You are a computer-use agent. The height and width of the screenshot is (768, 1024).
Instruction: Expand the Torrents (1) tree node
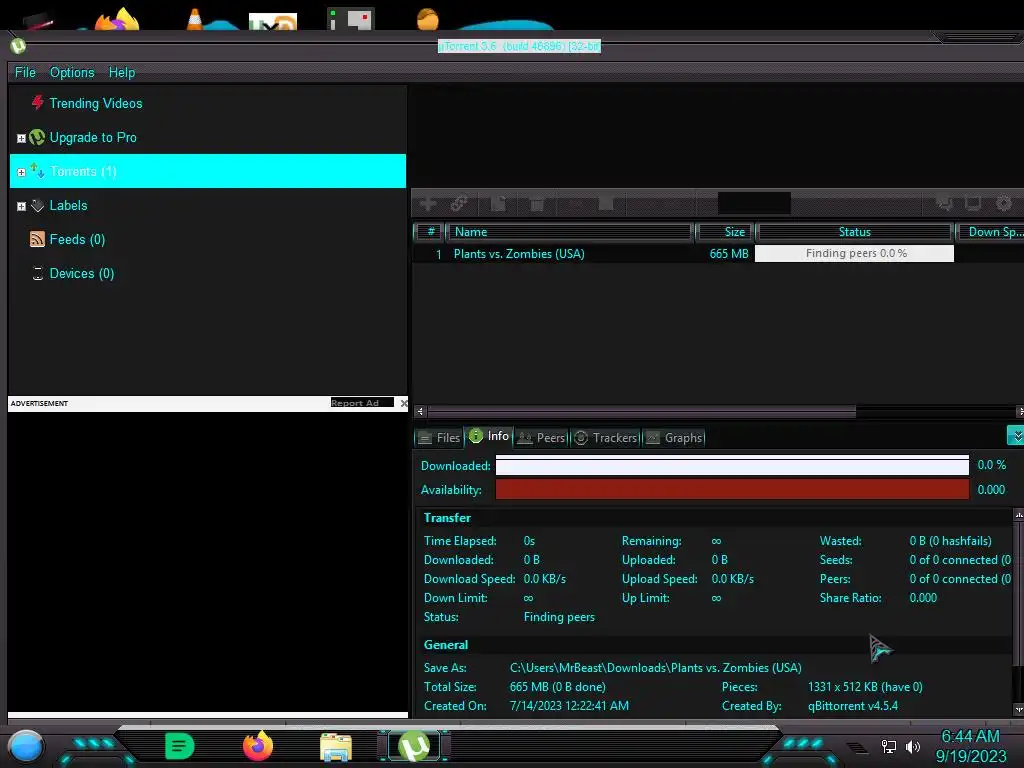tap(21, 172)
